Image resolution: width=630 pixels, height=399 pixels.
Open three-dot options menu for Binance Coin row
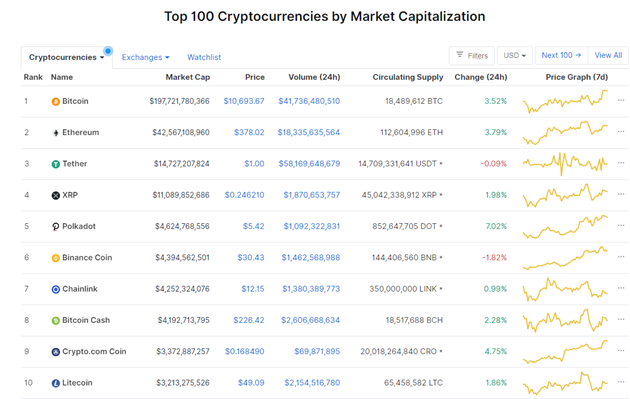621,257
